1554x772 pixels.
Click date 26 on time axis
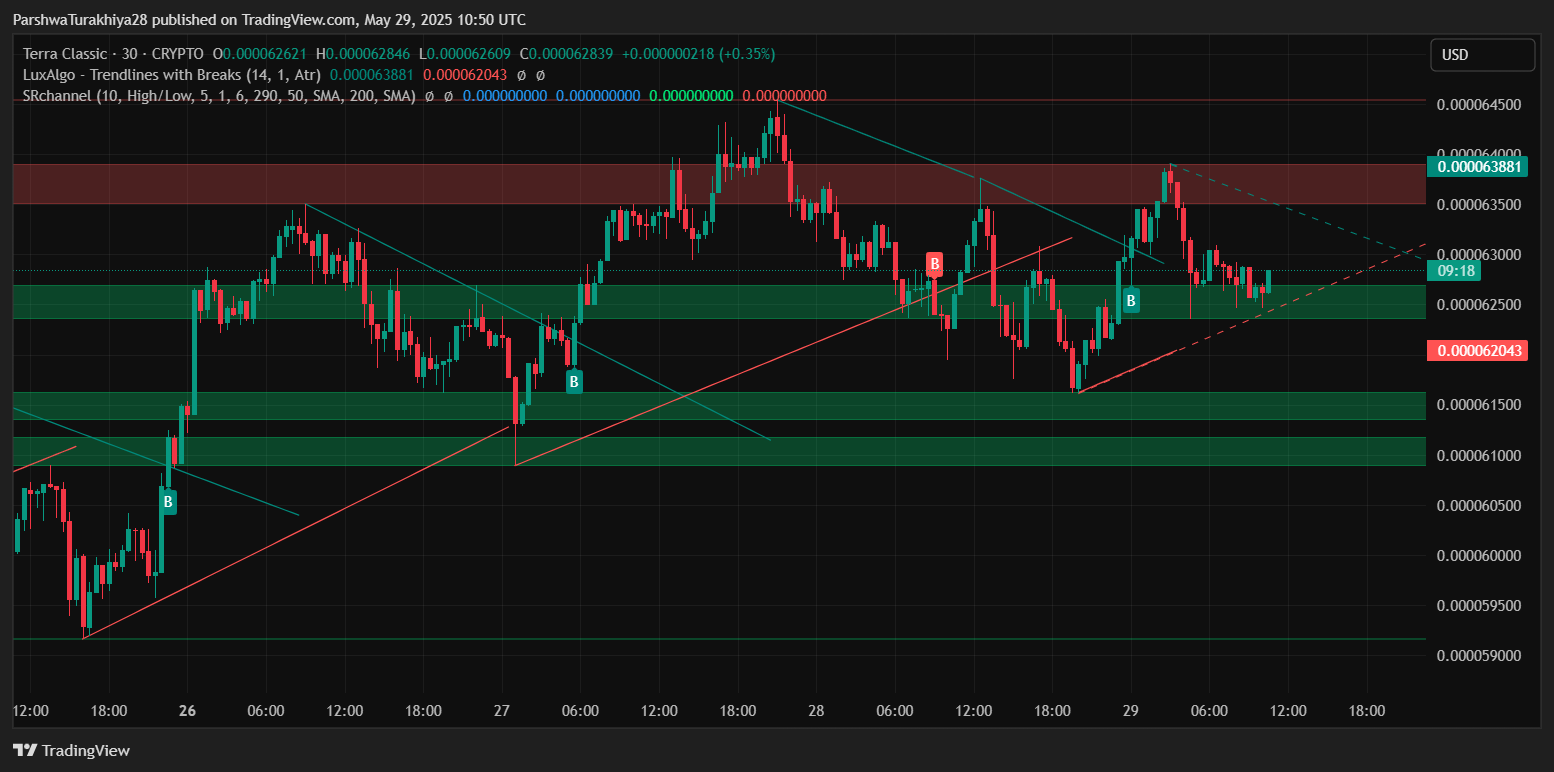(x=187, y=711)
